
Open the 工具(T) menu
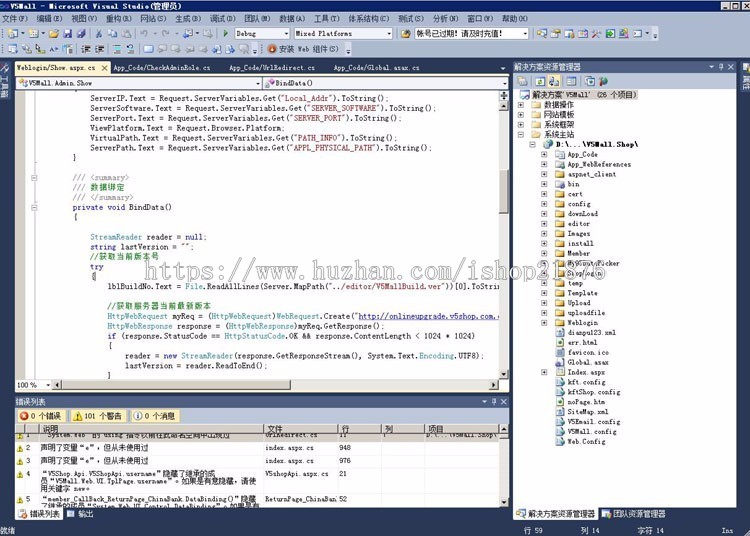[x=326, y=19]
